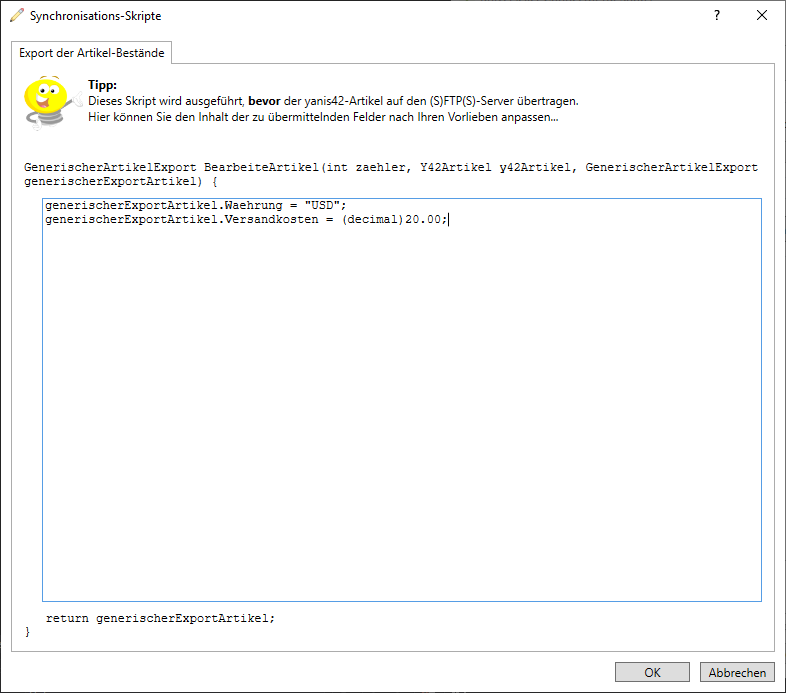Click the bold Tipp: heading
The width and height of the screenshot is (786, 693).
coord(102,86)
